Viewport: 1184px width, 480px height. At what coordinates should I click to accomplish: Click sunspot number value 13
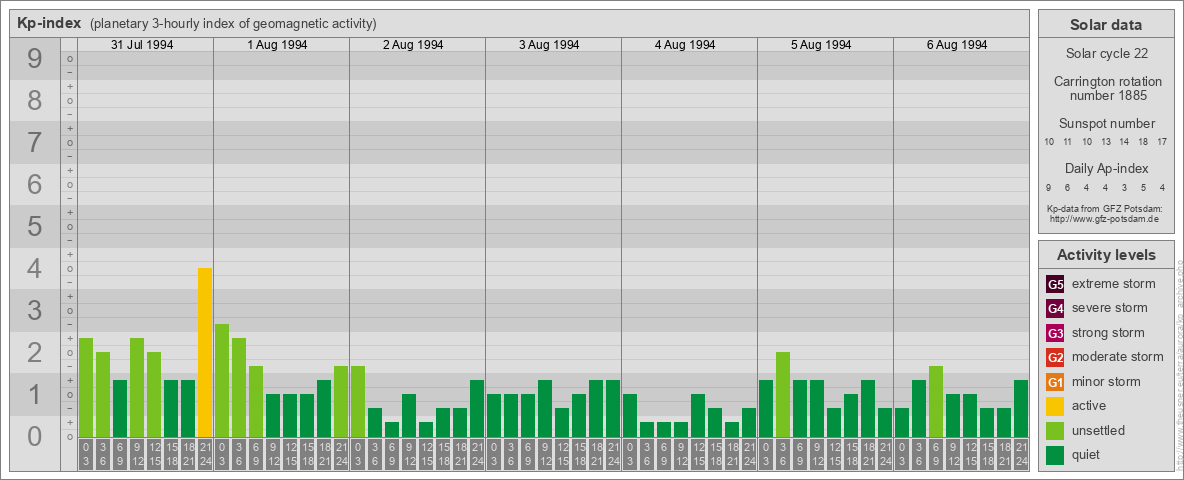coord(1105,142)
